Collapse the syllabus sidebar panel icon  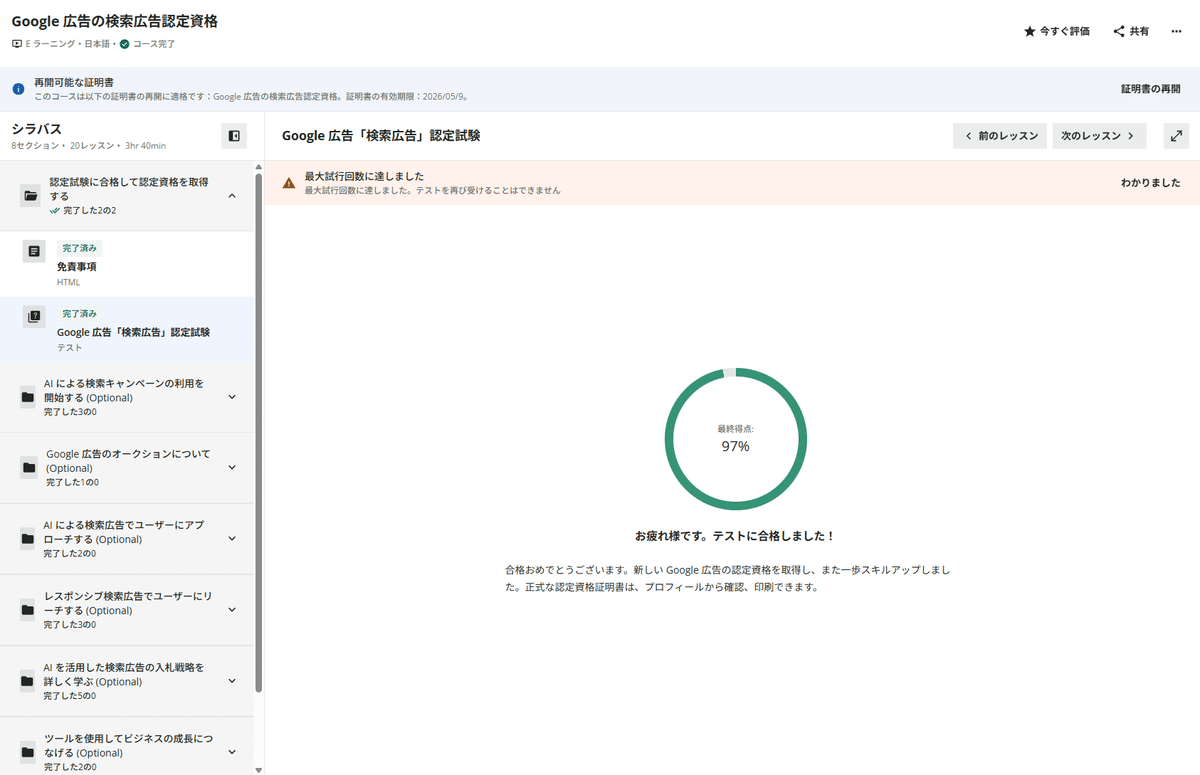click(234, 136)
